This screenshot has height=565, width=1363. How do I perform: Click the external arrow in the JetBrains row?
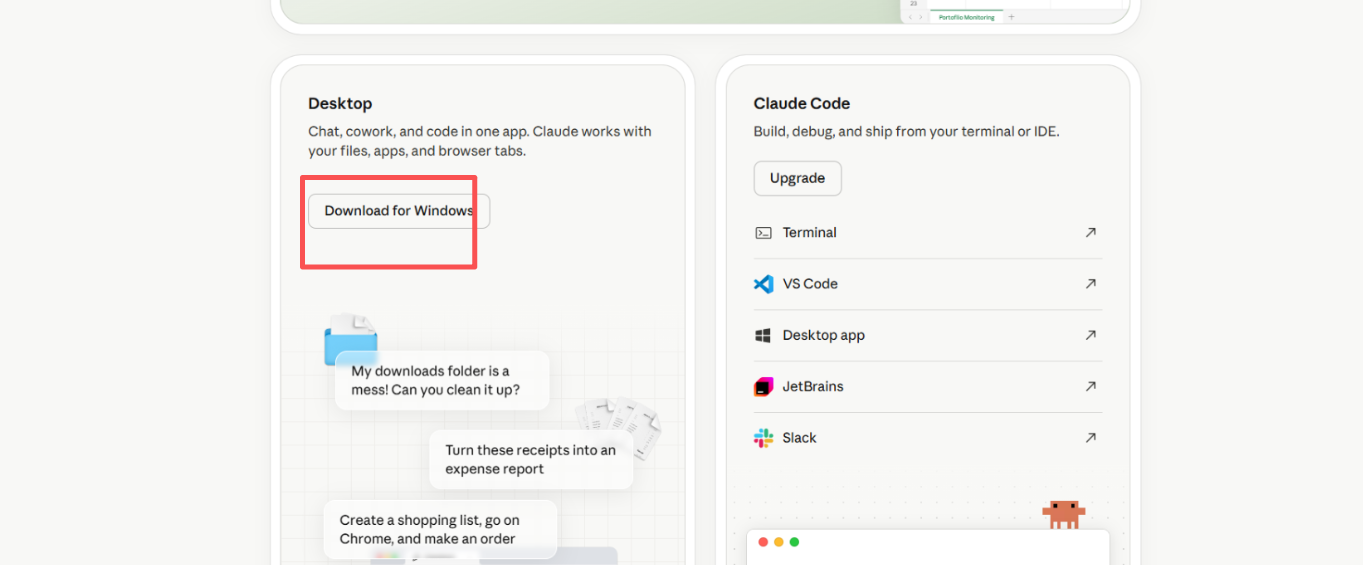[1090, 386]
